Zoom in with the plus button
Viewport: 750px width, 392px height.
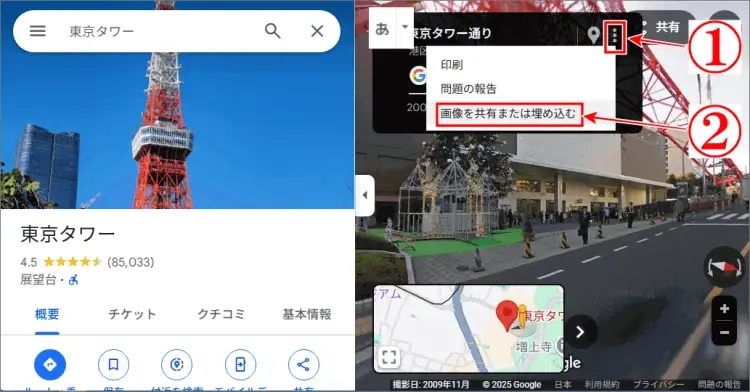pyautogui.click(x=725, y=308)
